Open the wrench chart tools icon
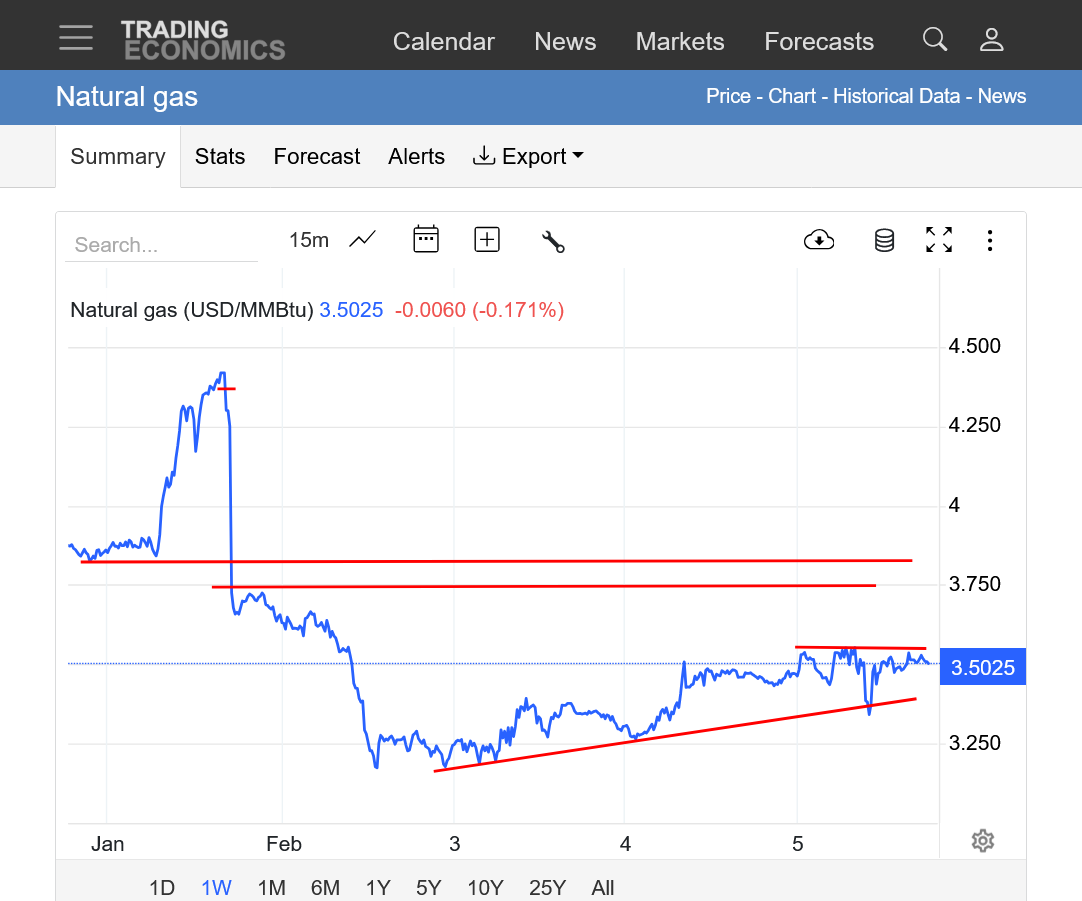Viewport: 1082px width, 901px height. click(553, 241)
